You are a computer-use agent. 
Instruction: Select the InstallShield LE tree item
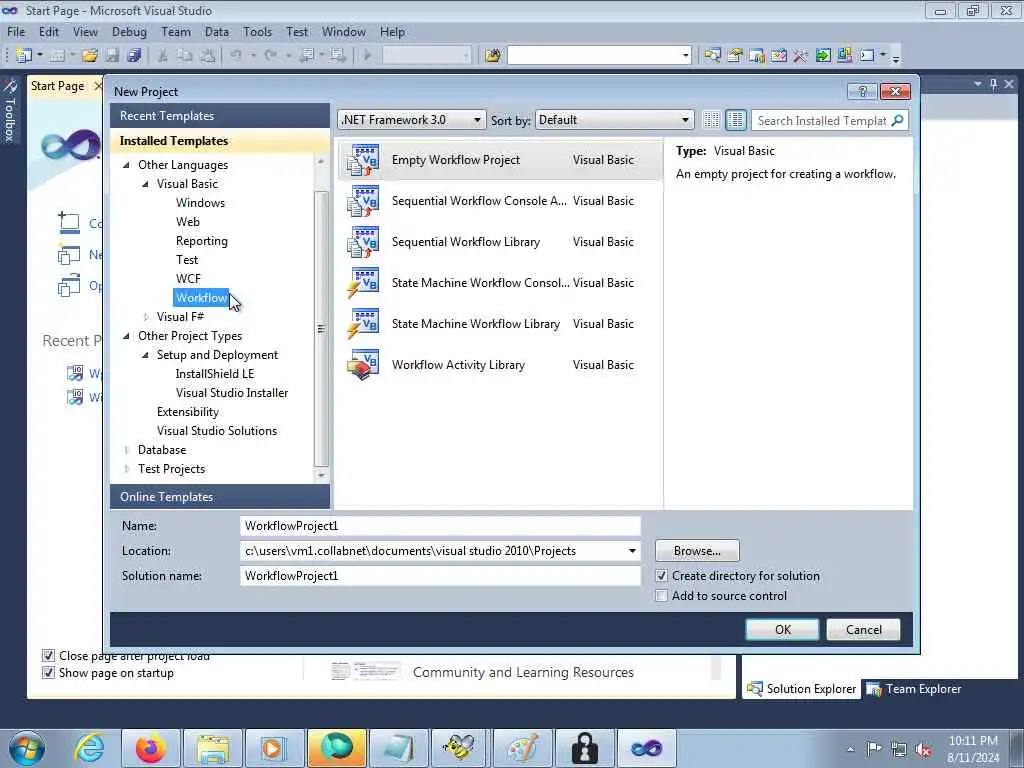click(x=215, y=374)
